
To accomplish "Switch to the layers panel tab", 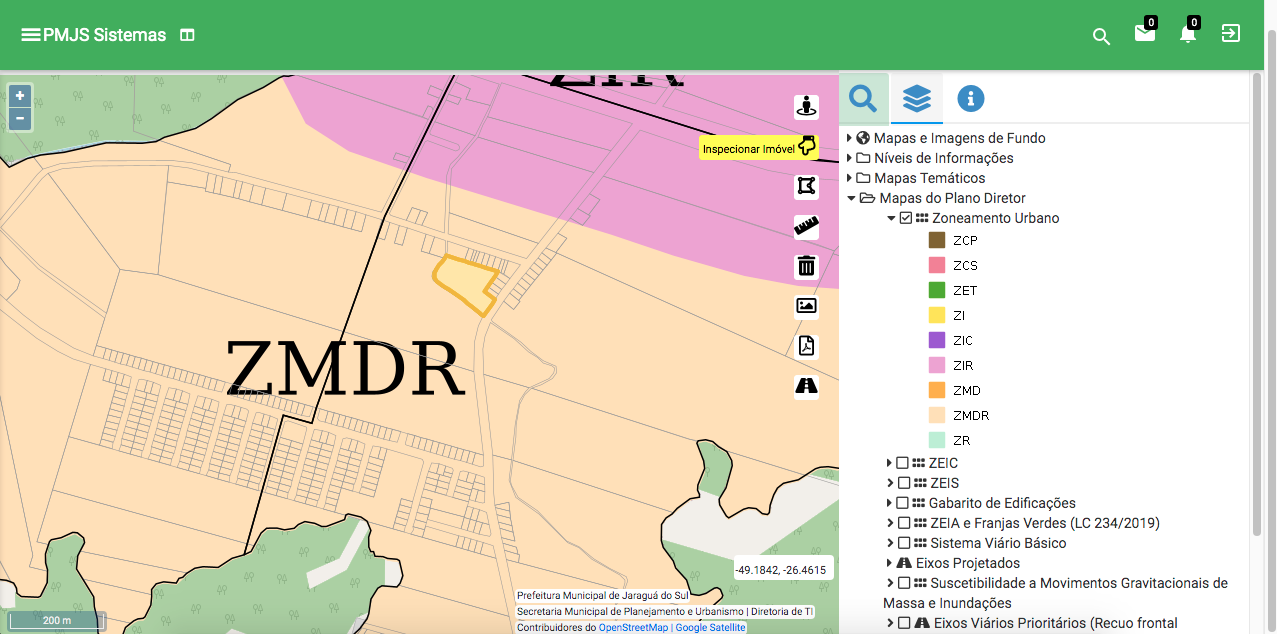I will [x=916, y=98].
